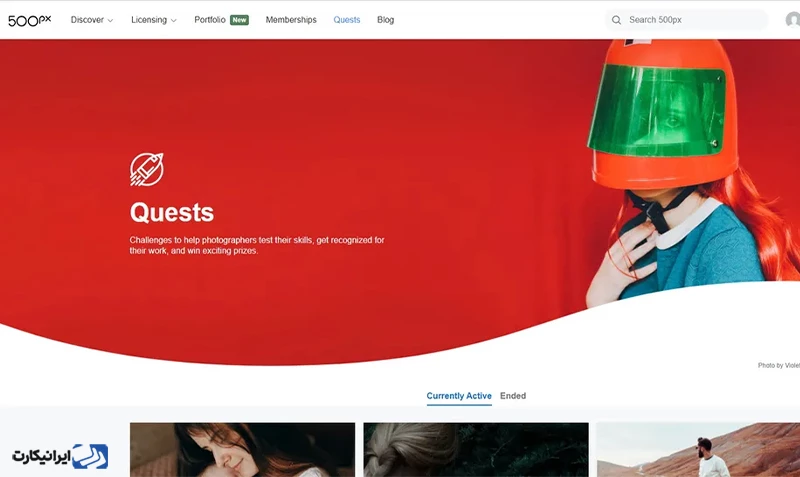Screen dimensions: 800x477
Task: Select the Quests navigation link
Action: (347, 20)
